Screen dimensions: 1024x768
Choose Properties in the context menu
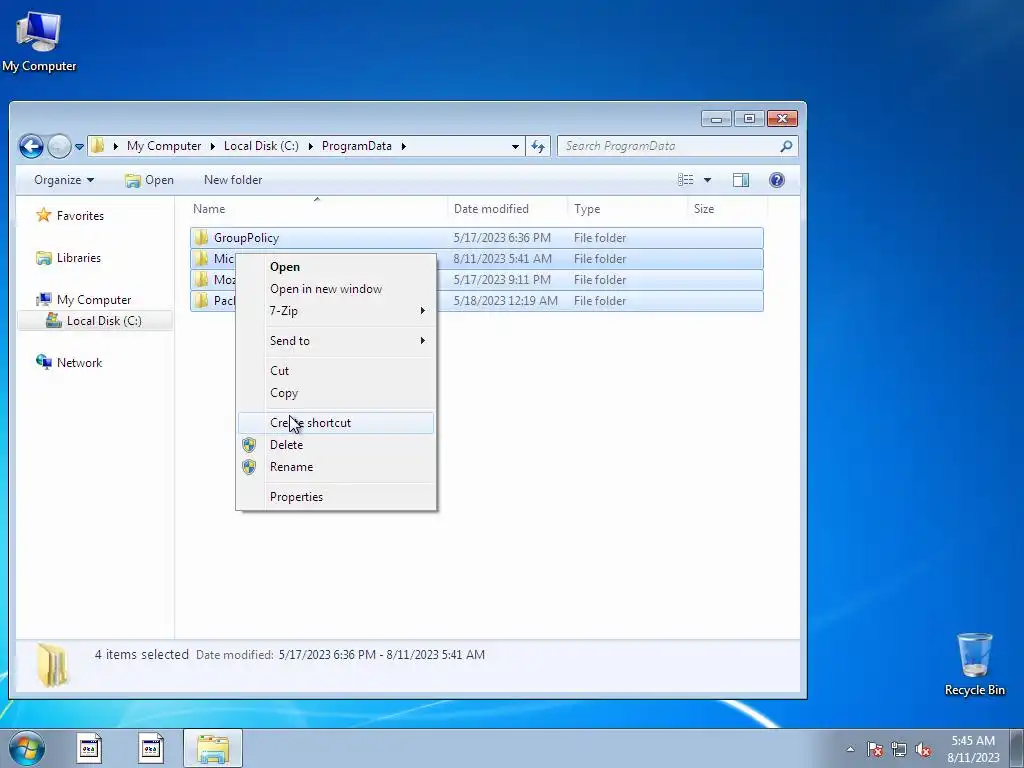click(336, 497)
